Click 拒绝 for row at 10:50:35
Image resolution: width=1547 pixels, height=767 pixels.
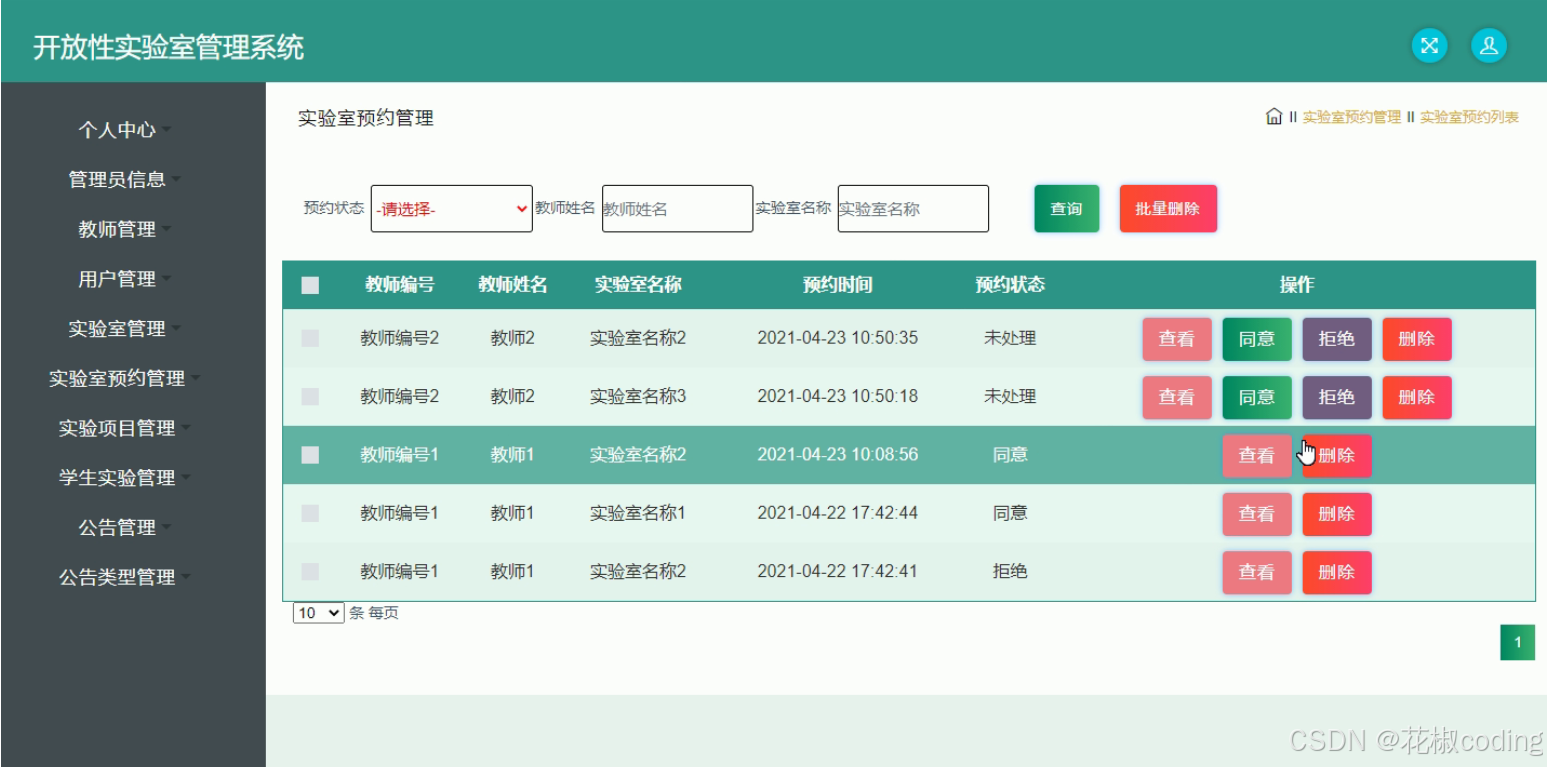(x=1337, y=339)
